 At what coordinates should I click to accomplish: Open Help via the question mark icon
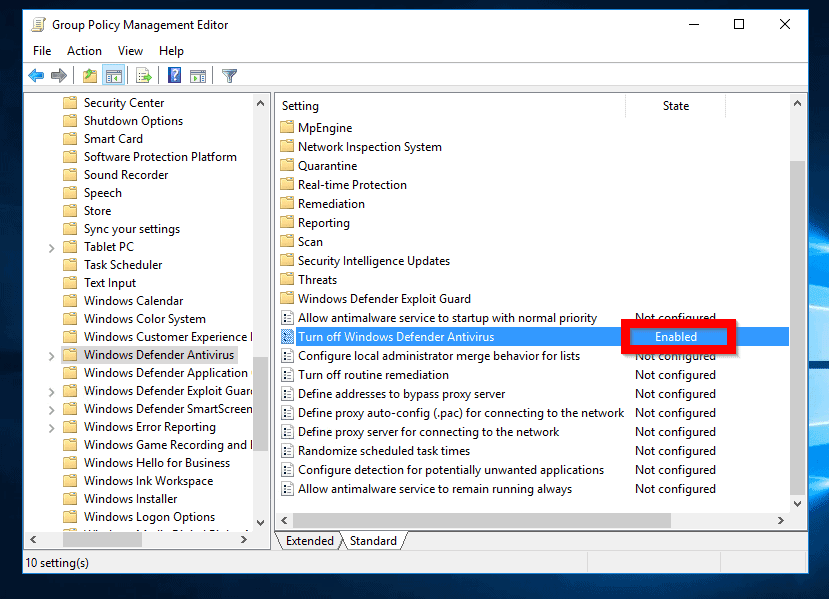click(174, 76)
